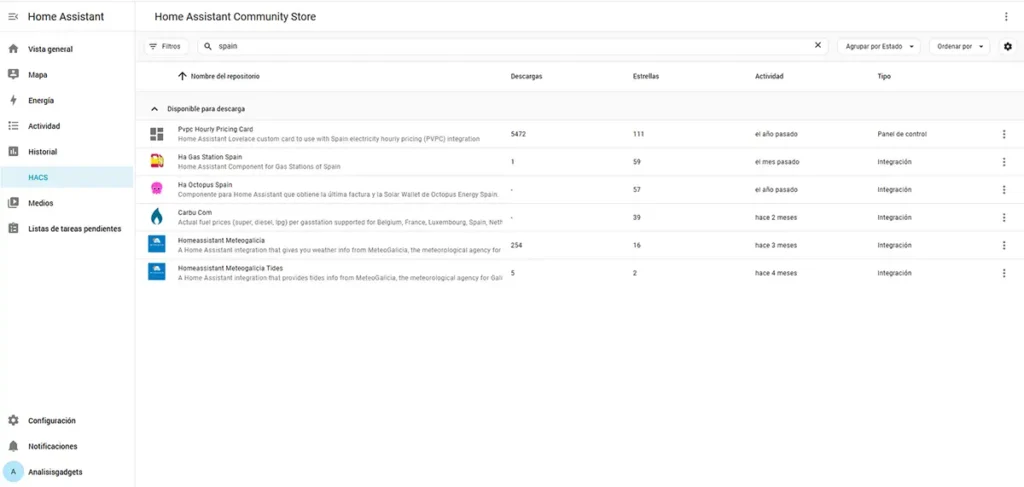This screenshot has height=487, width=1024.
Task: Collapse the Disponible para descarga group
Action: click(x=155, y=109)
